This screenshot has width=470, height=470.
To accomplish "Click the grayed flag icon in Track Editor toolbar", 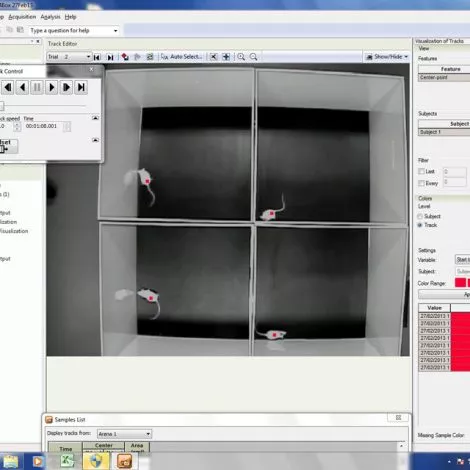I will (137, 57).
